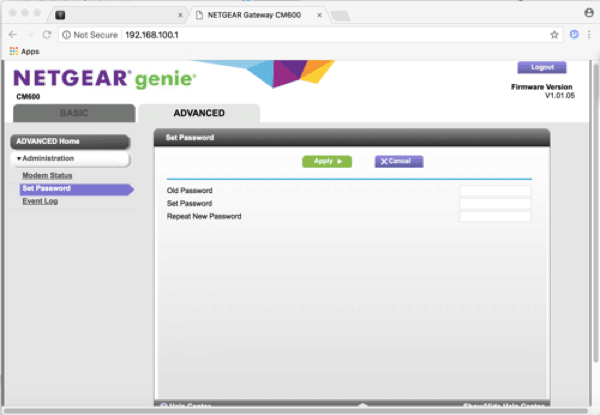Click the Chrome profile avatar icon

pyautogui.click(x=589, y=13)
